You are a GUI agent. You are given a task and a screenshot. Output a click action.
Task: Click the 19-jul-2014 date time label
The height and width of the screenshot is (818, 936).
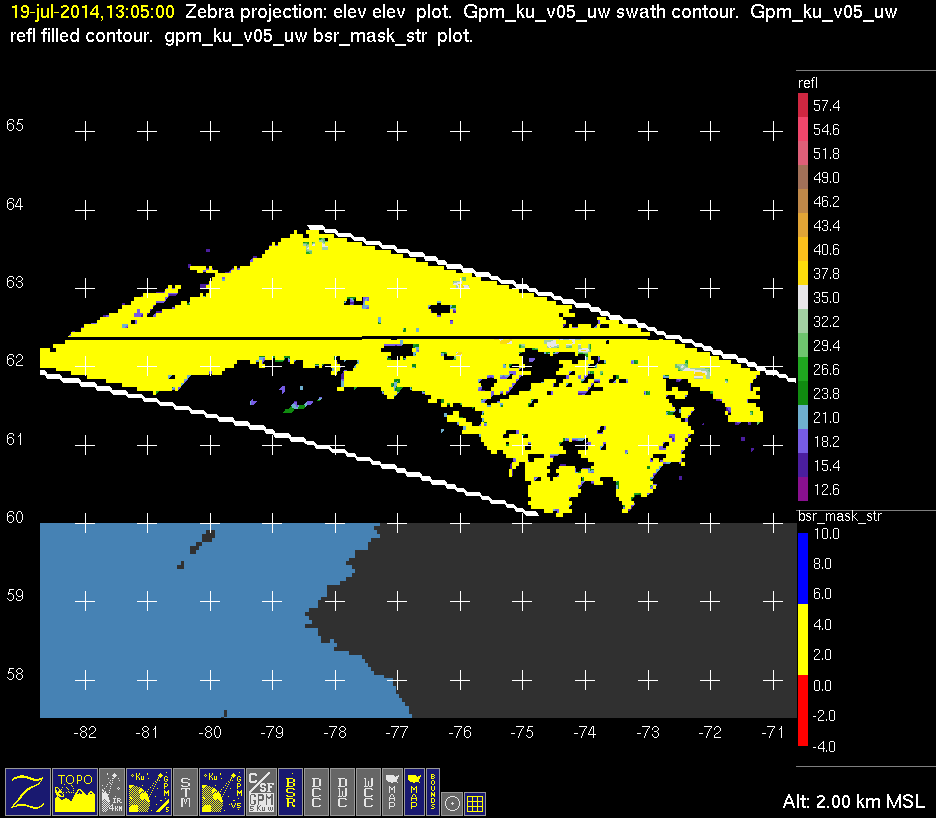(92, 13)
